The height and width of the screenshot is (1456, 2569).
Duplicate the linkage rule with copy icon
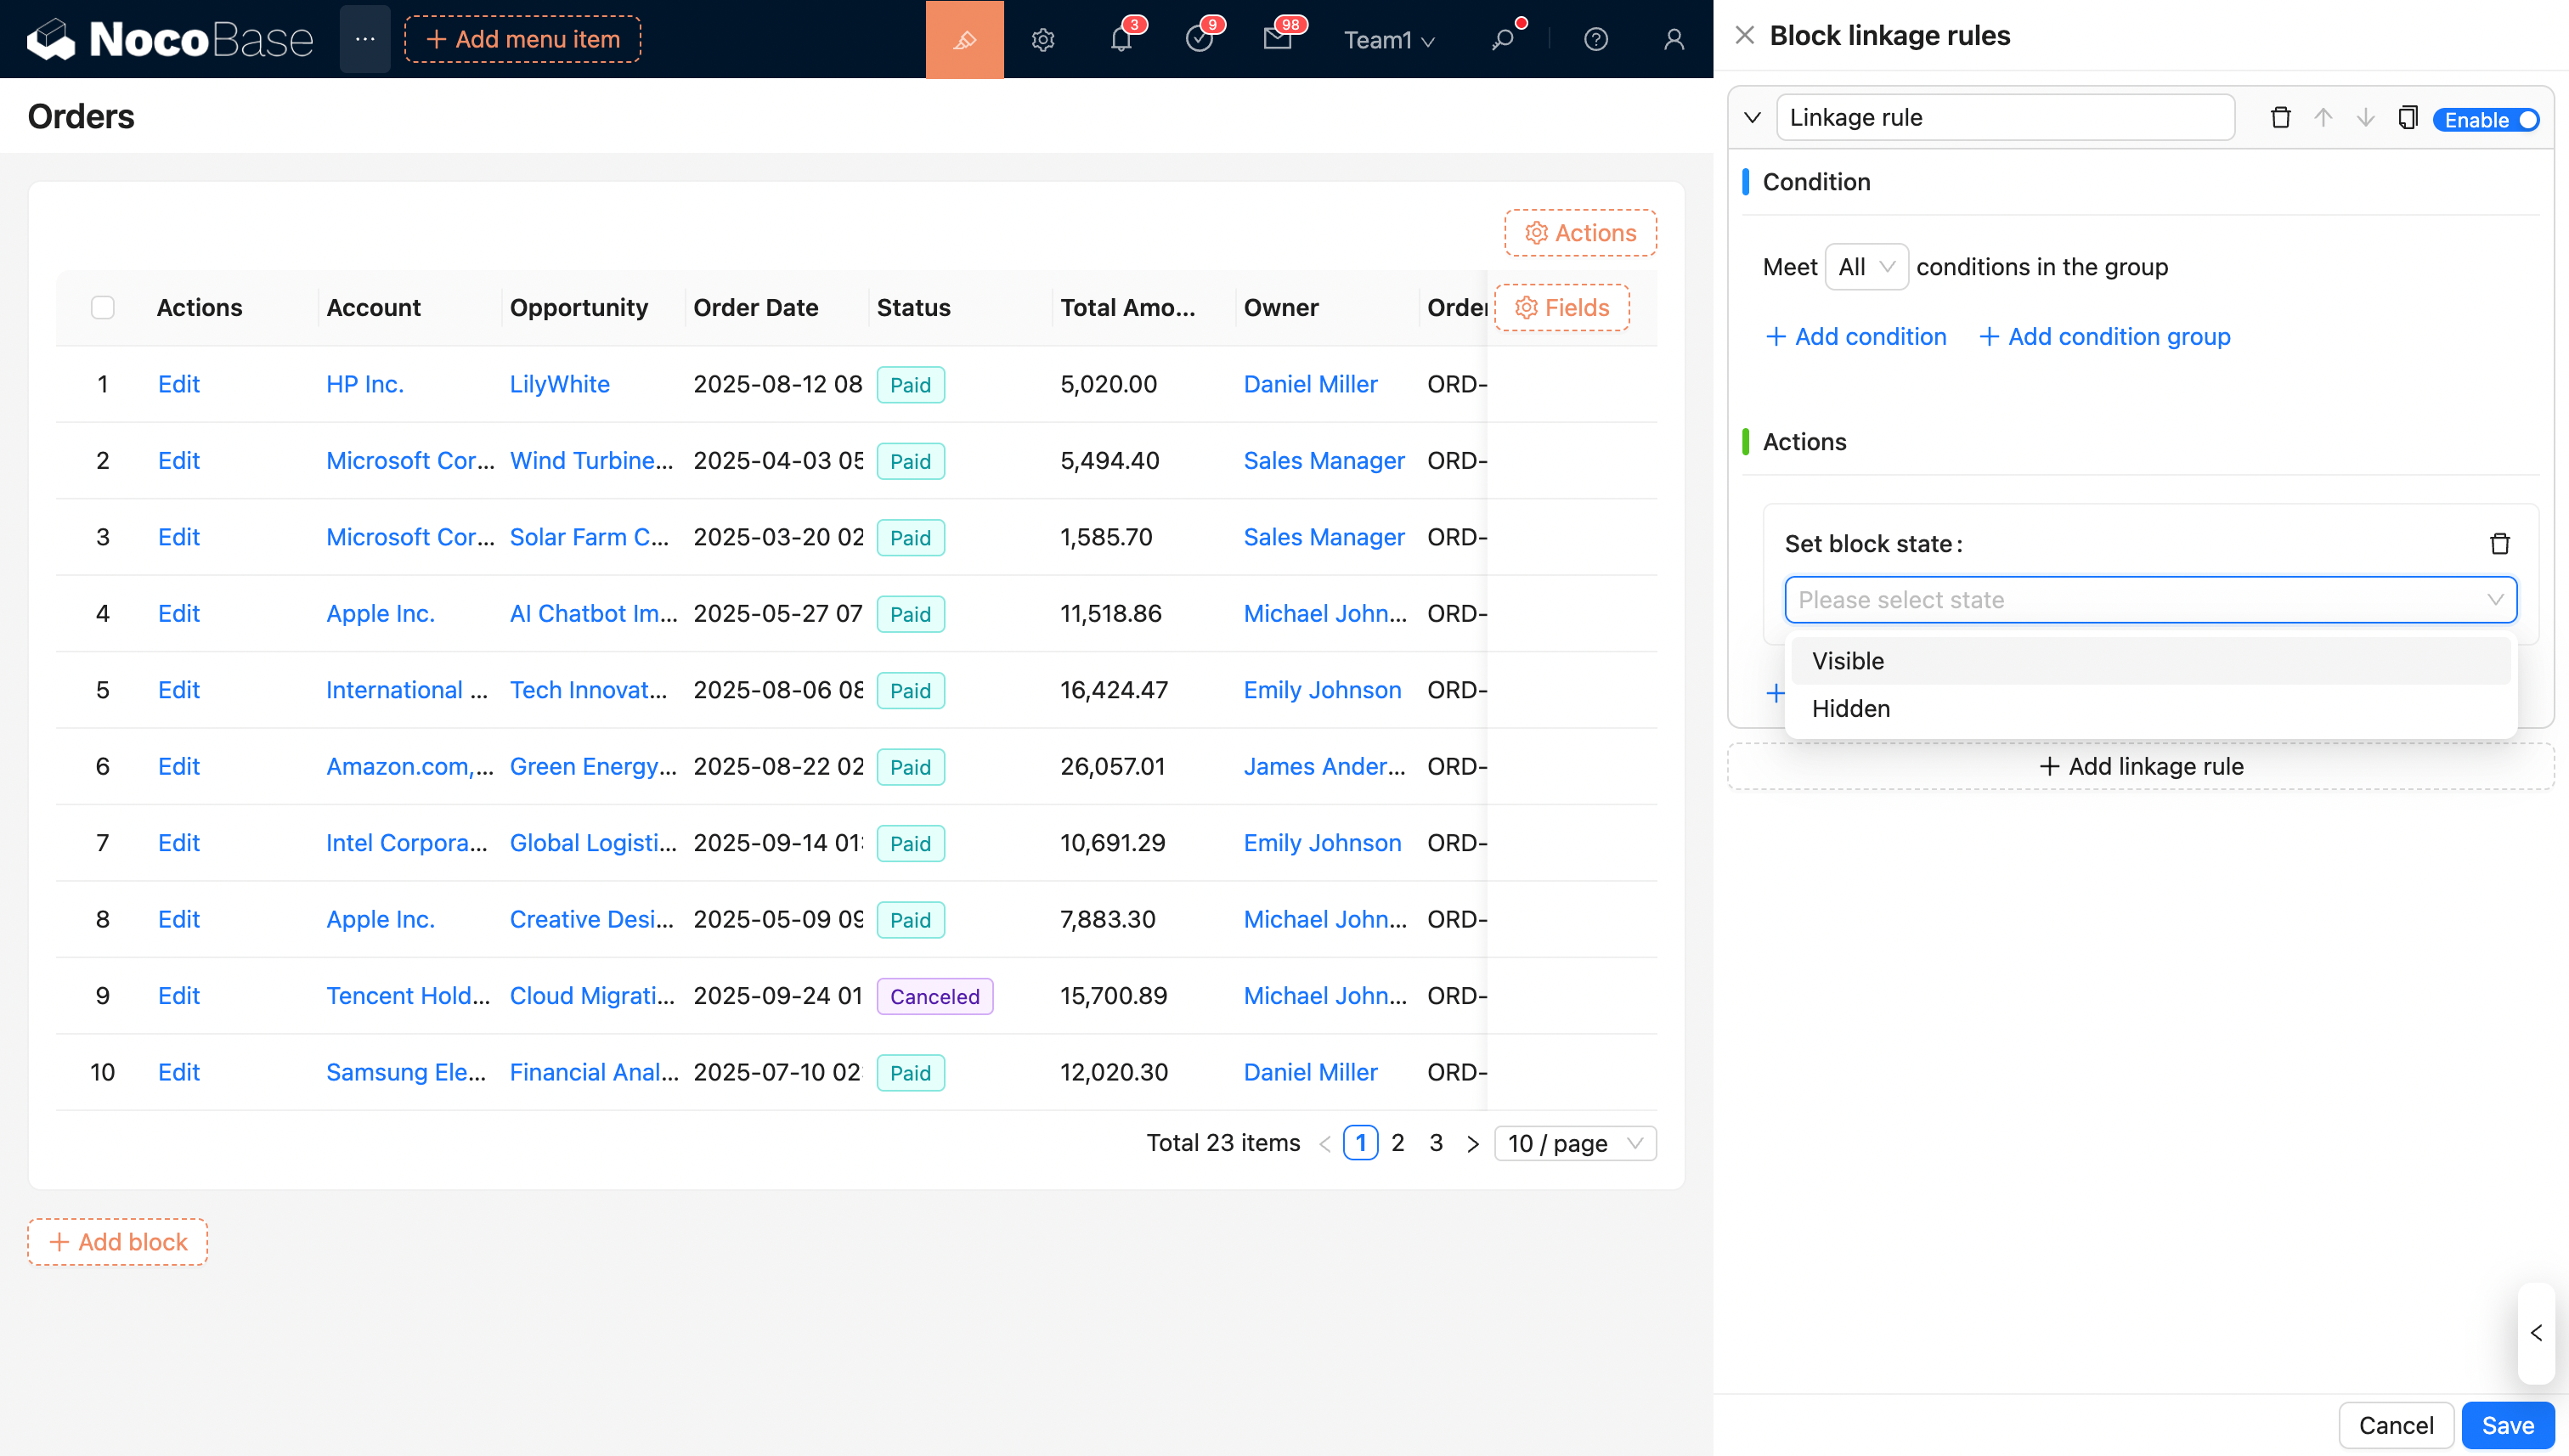click(2407, 118)
